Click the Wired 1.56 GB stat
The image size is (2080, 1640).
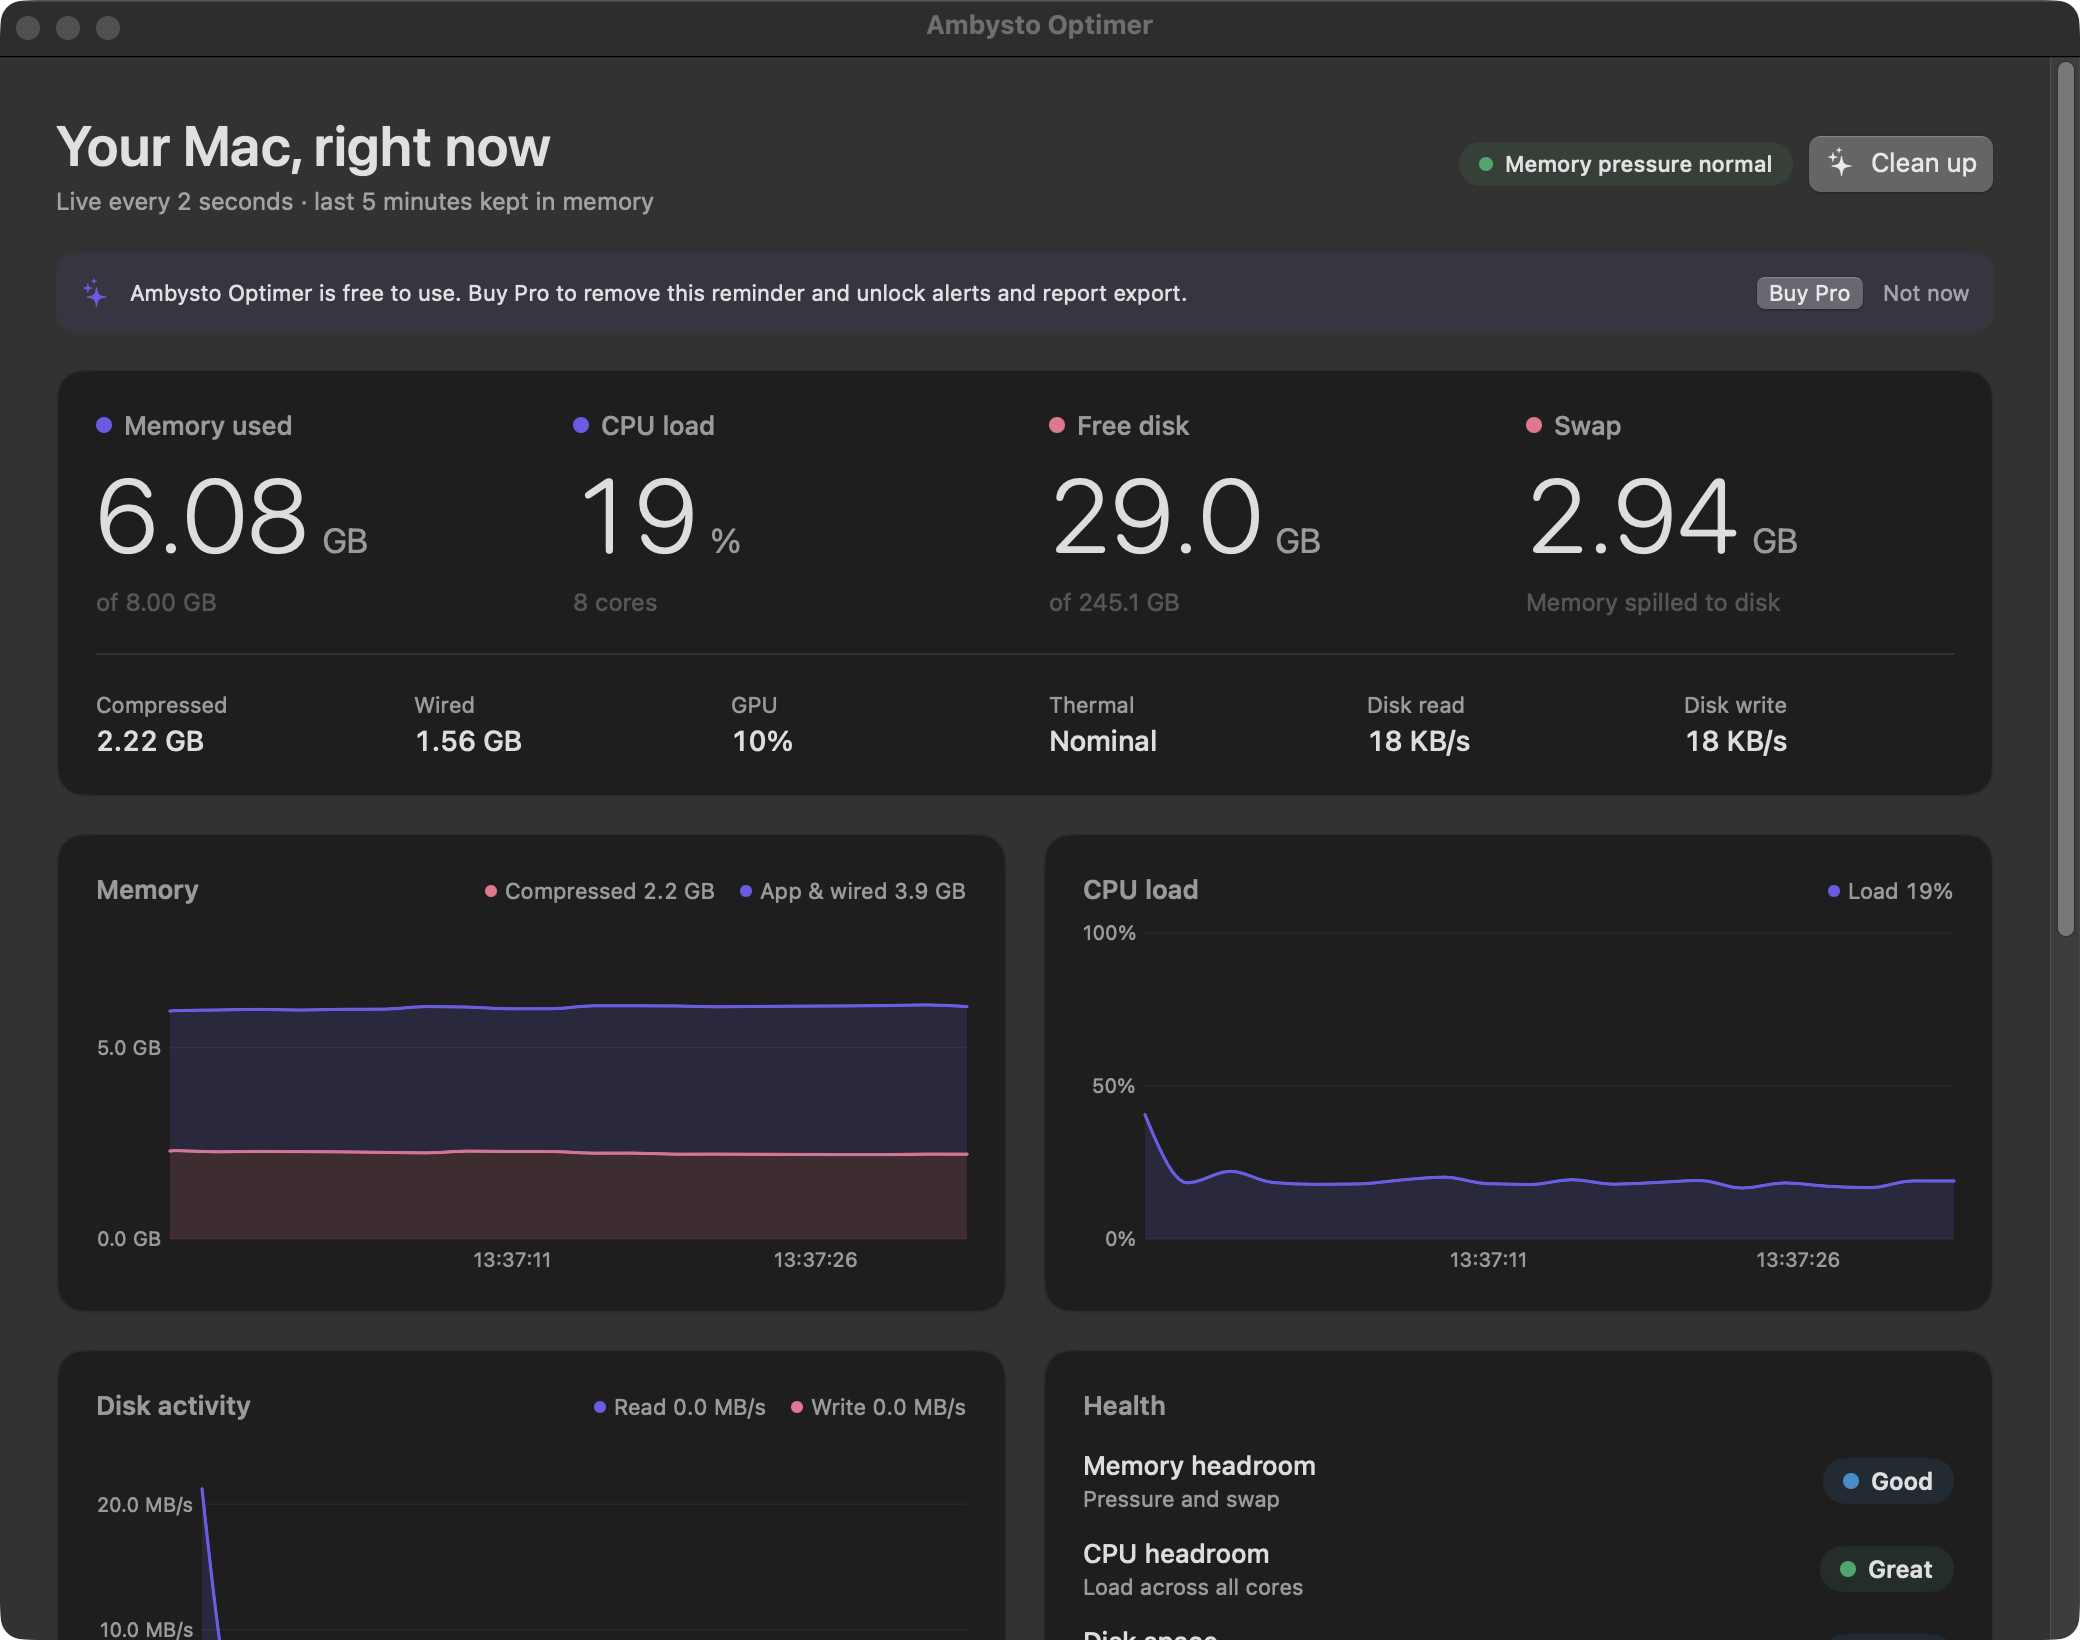[x=468, y=724]
